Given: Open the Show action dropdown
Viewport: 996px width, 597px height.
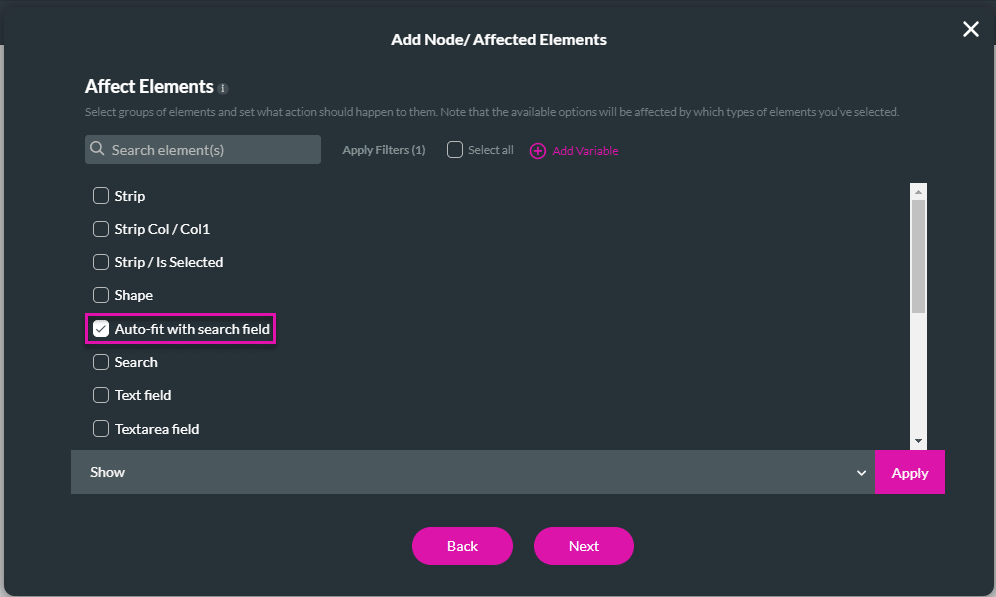Looking at the screenshot, I should point(470,472).
